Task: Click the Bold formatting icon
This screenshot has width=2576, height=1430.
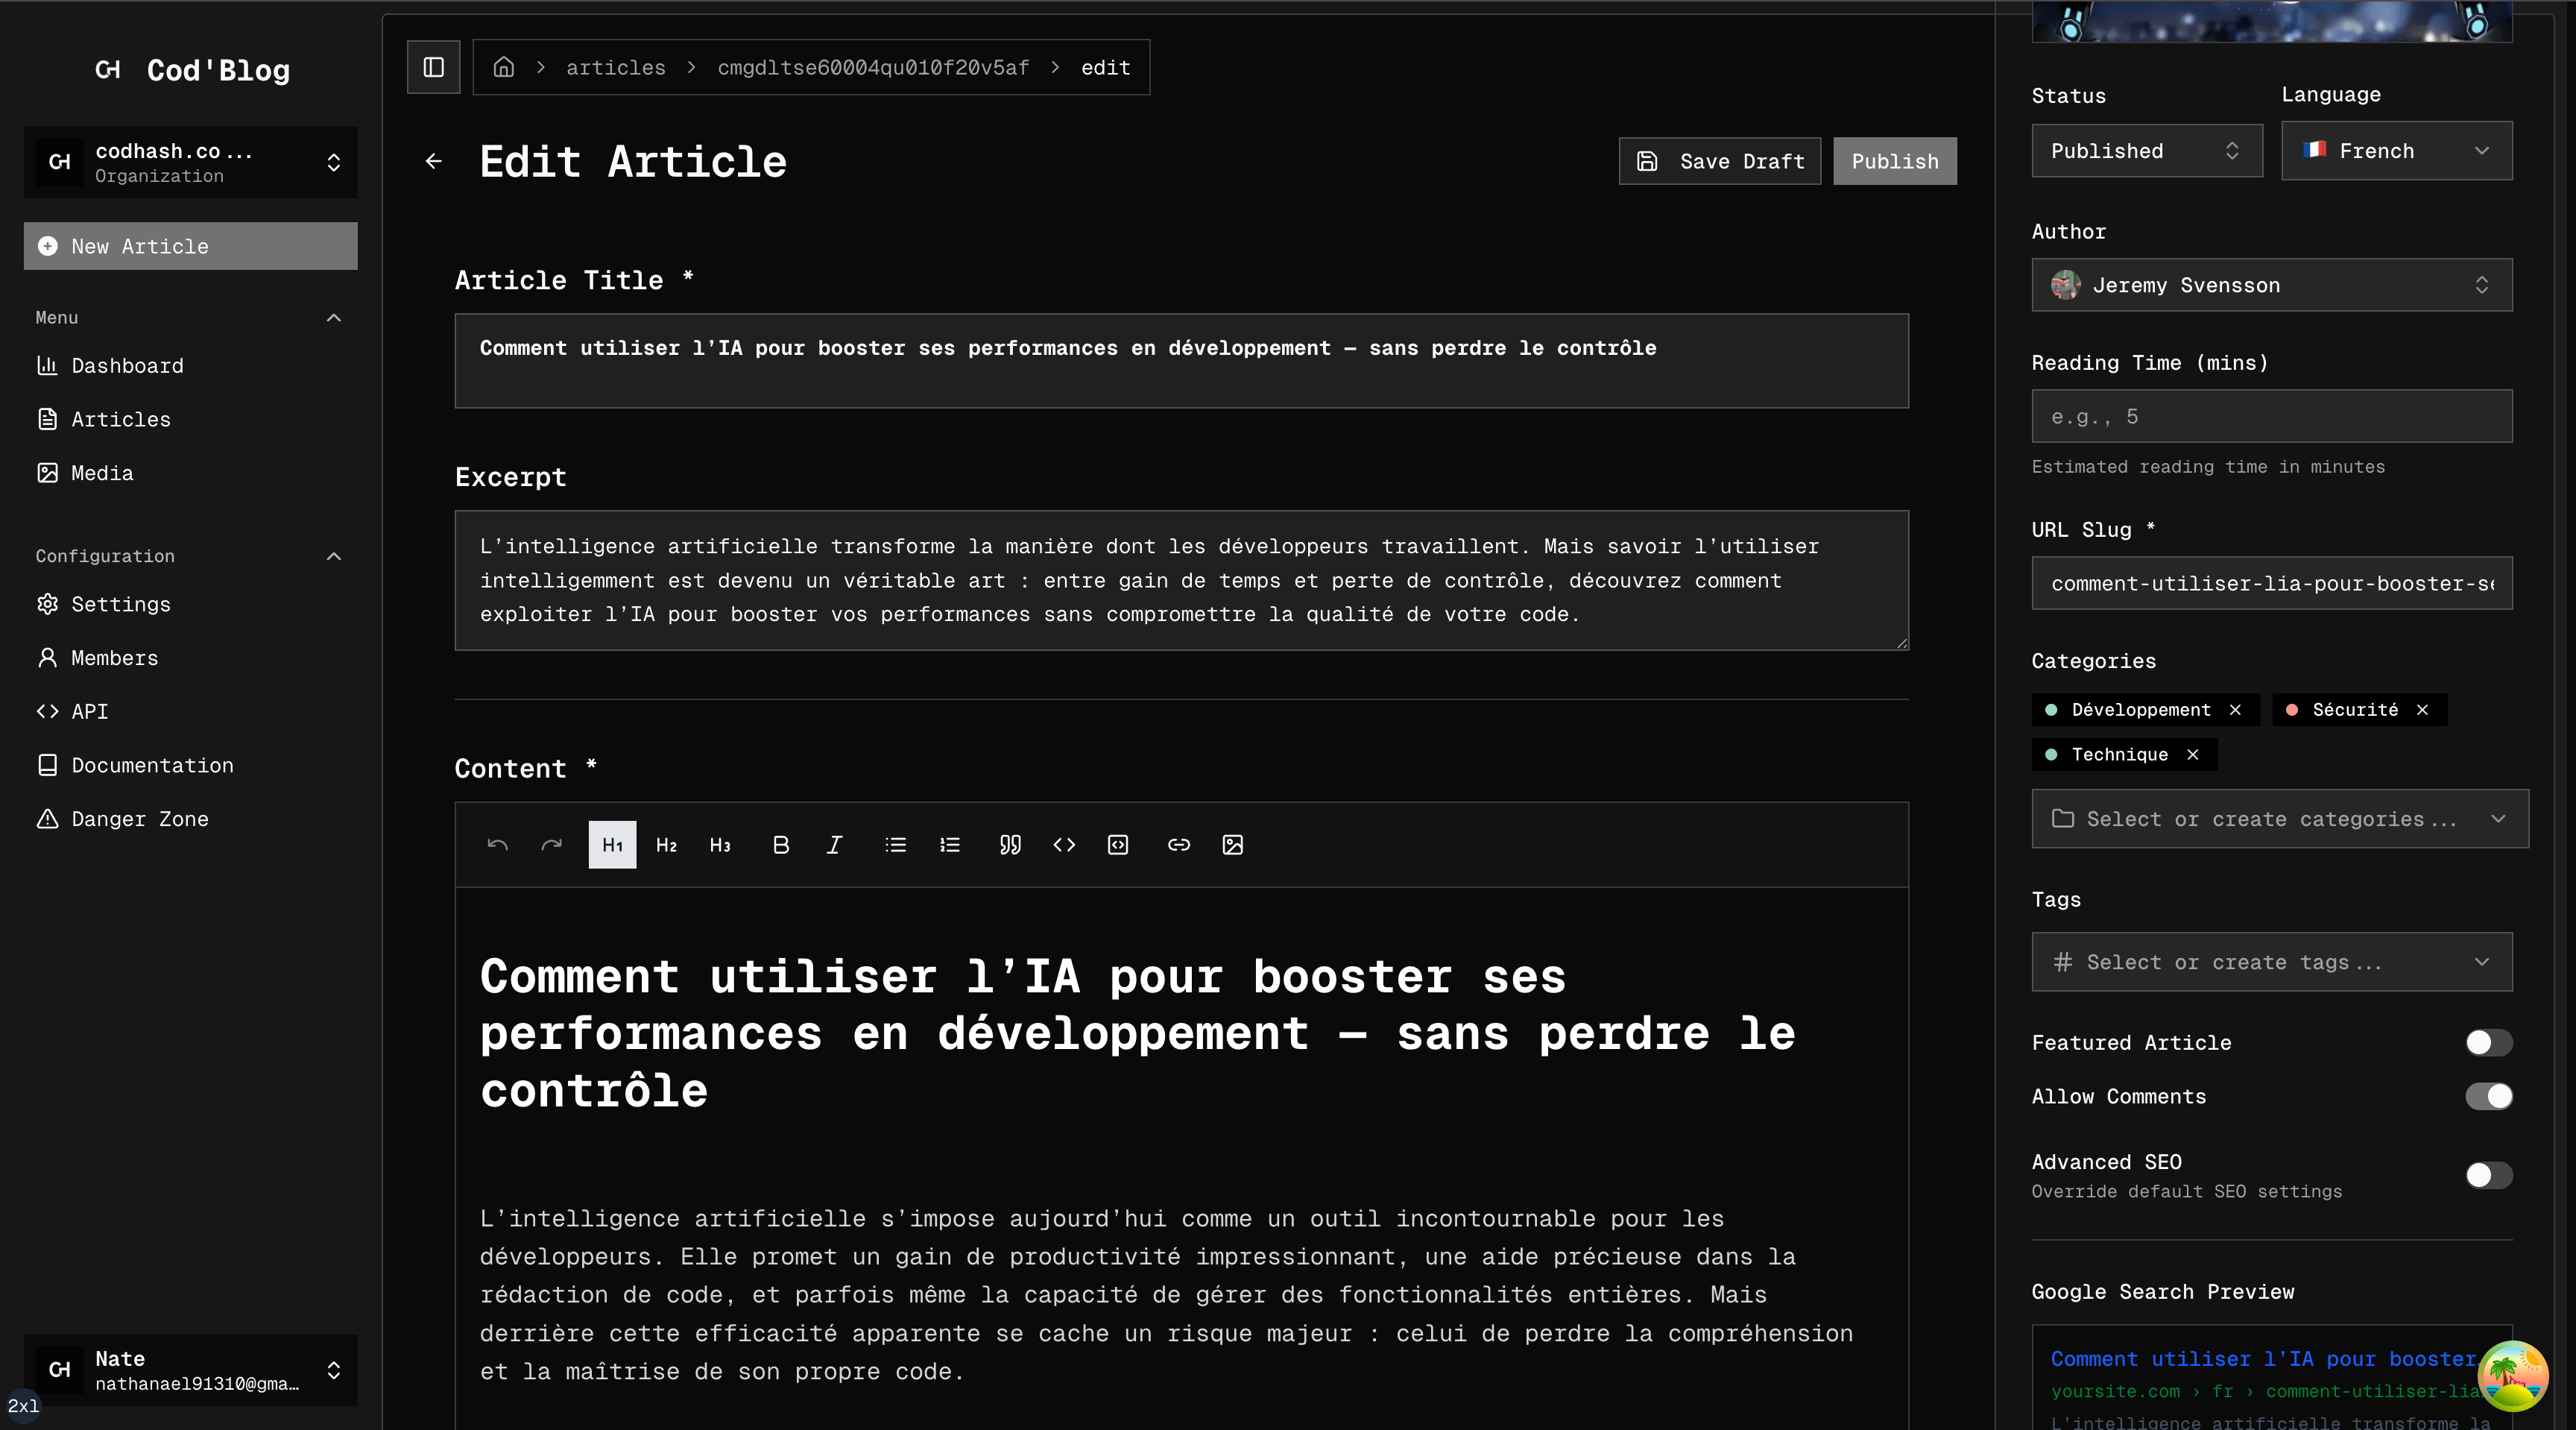Action: [781, 845]
